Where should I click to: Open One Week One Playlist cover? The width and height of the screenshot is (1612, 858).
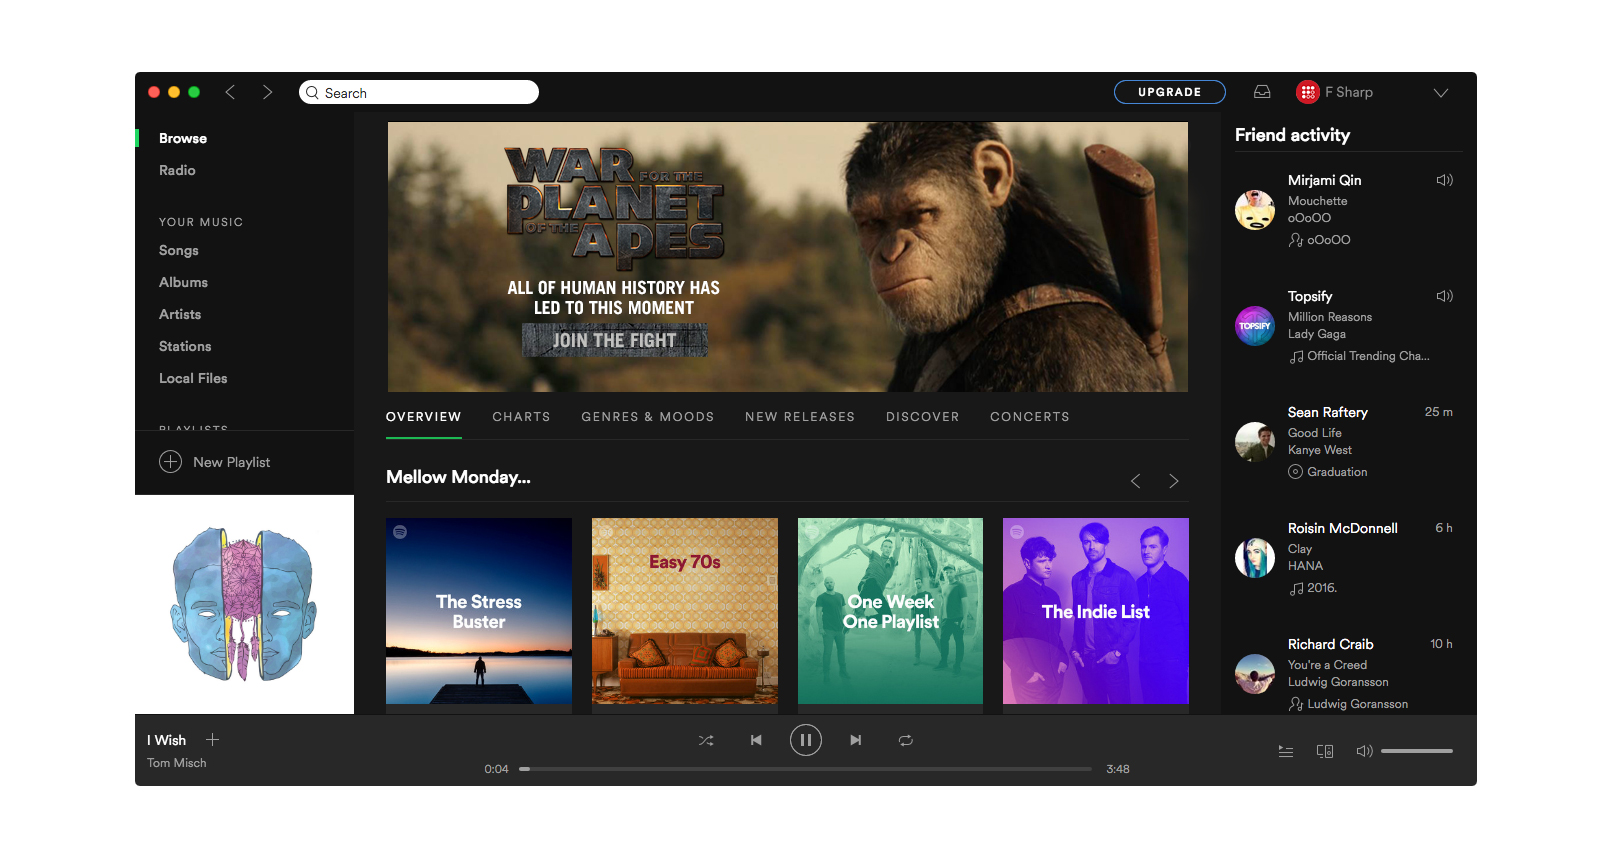pyautogui.click(x=891, y=611)
